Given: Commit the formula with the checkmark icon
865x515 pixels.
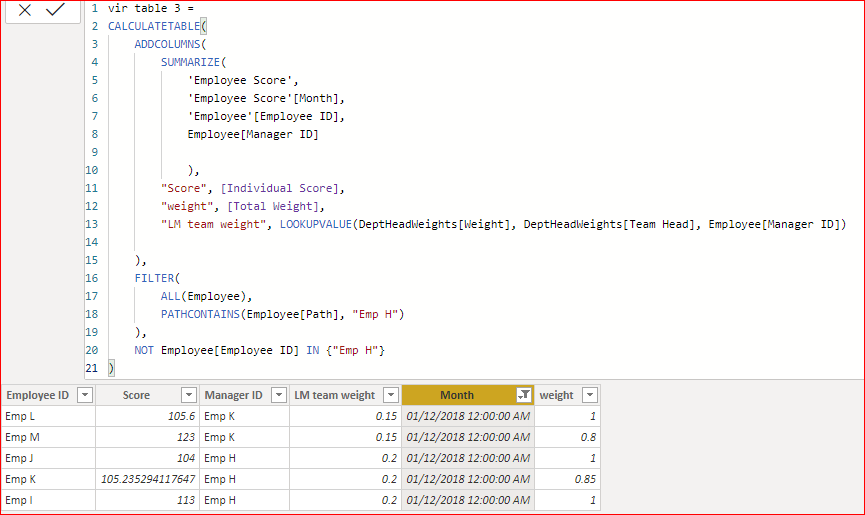Looking at the screenshot, I should click(55, 9).
